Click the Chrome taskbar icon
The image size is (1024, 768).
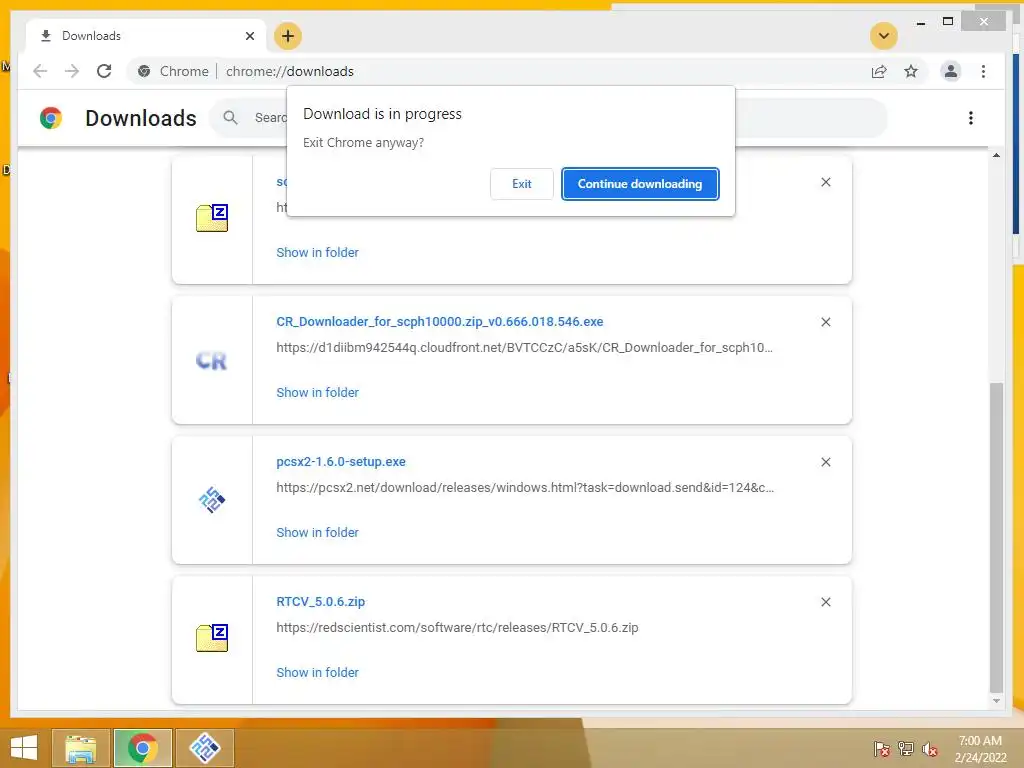coord(143,748)
